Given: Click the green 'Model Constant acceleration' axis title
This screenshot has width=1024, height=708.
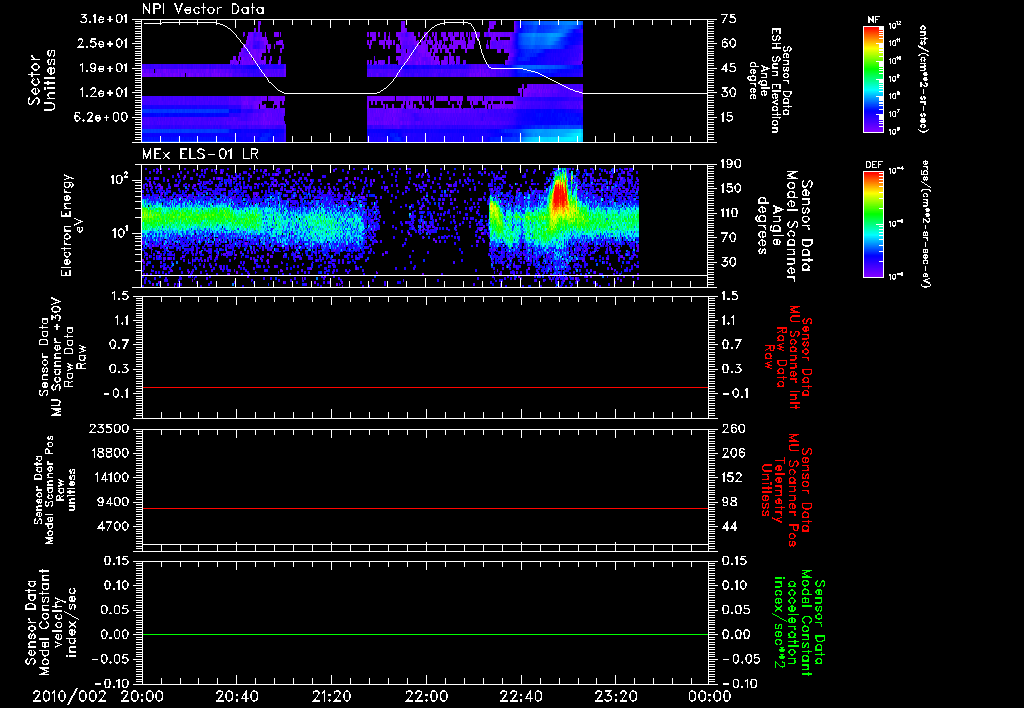Looking at the screenshot, I should [x=800, y=623].
